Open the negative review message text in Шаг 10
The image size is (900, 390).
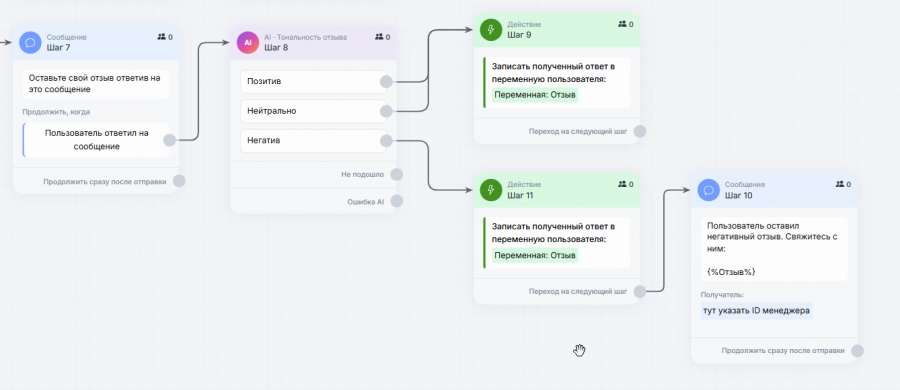pos(774,249)
